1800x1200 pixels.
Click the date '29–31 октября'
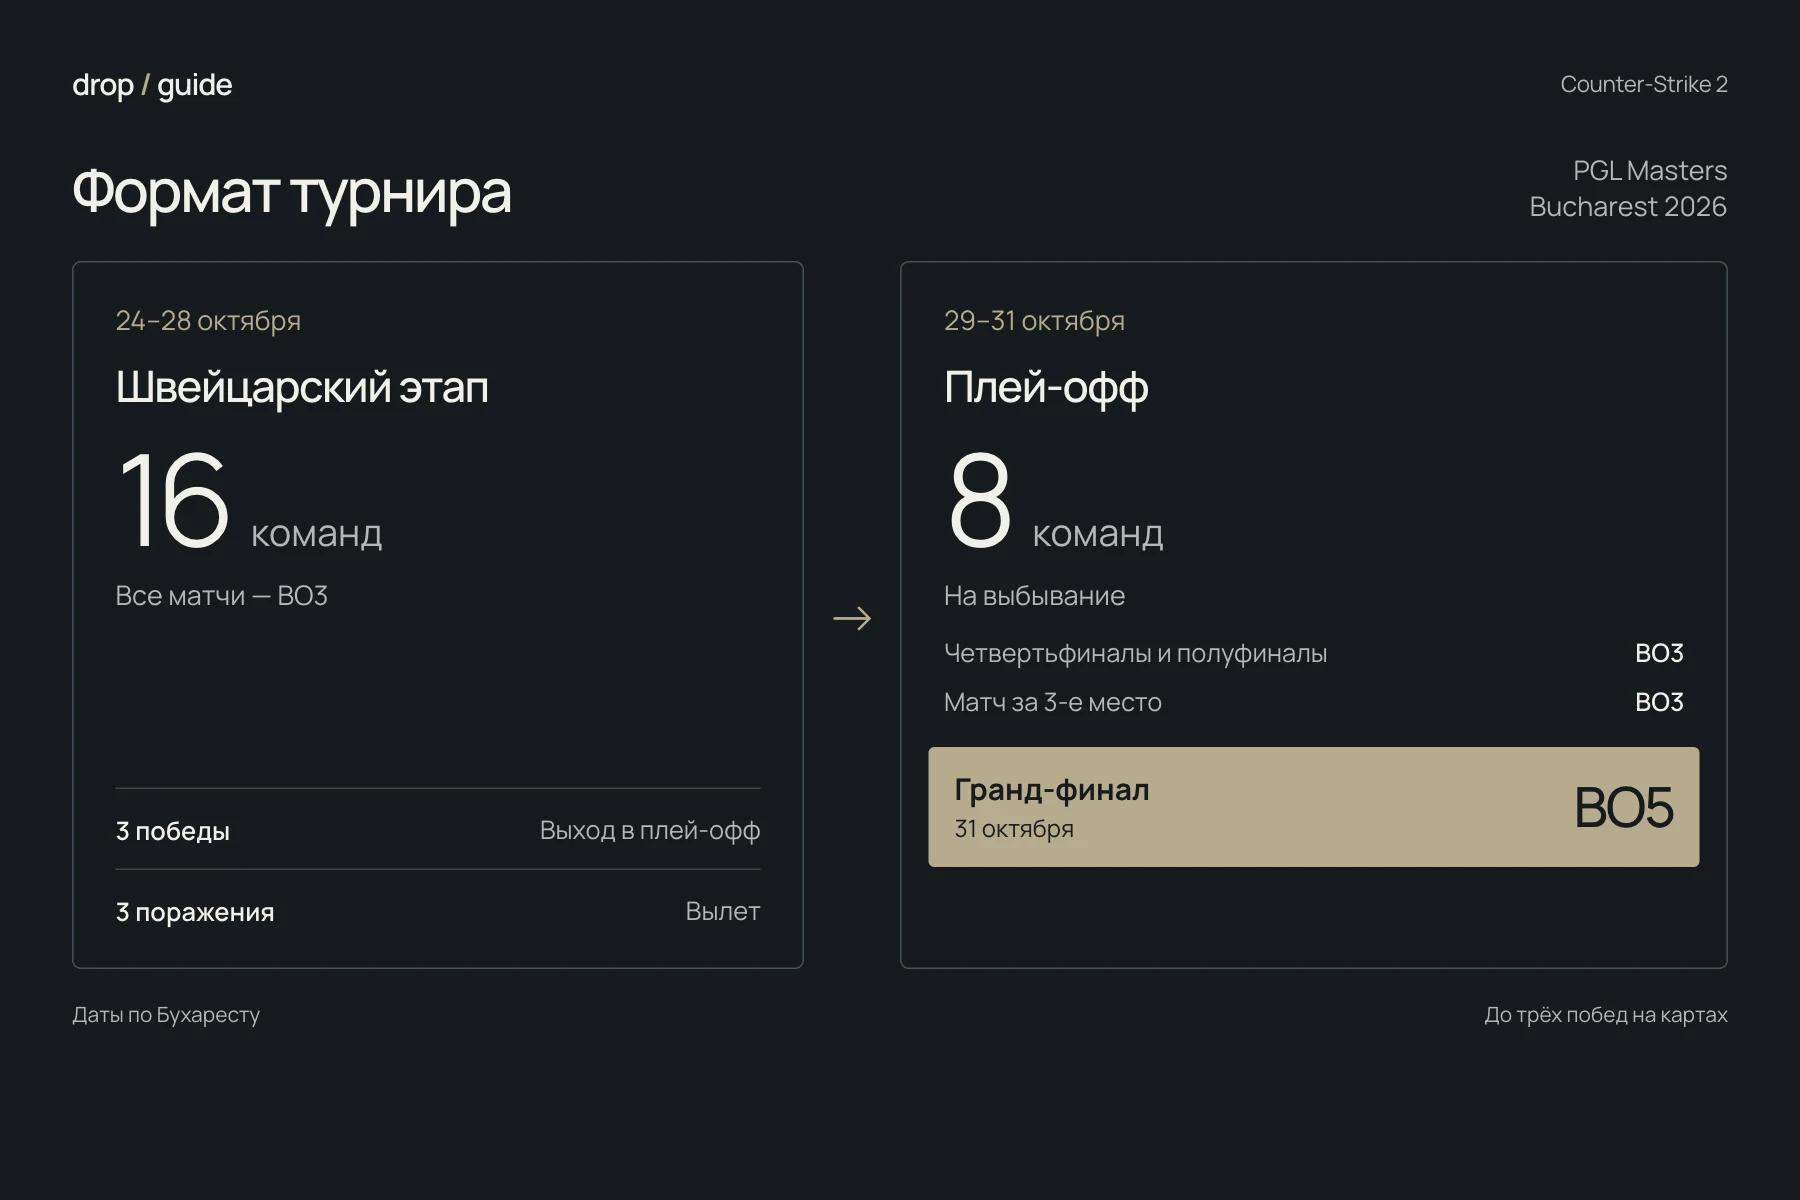pos(1034,321)
